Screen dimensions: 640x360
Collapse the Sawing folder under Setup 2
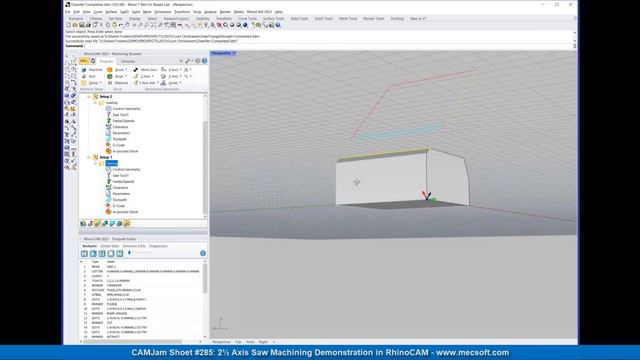[95, 103]
